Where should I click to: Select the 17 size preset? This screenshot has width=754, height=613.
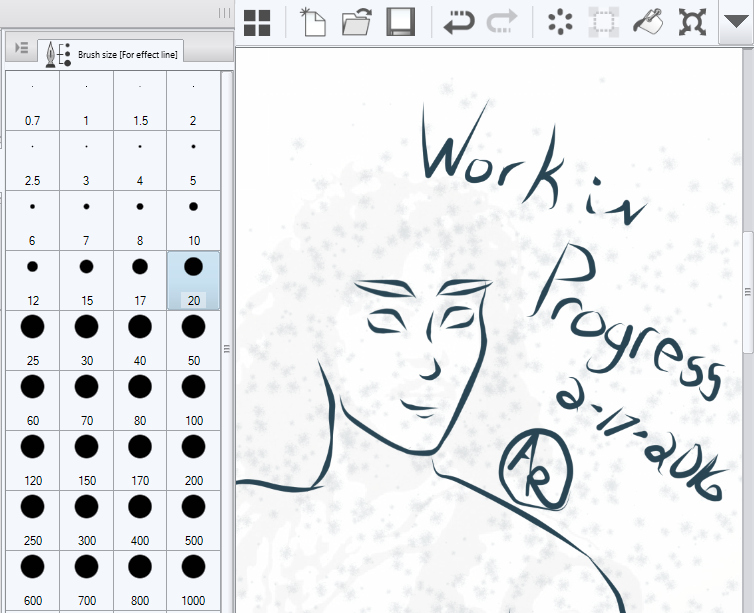(140, 281)
